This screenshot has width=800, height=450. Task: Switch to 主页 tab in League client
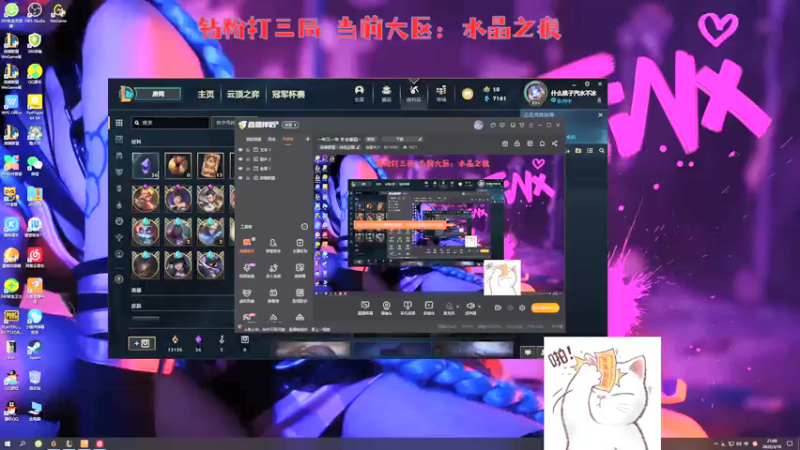(x=206, y=94)
